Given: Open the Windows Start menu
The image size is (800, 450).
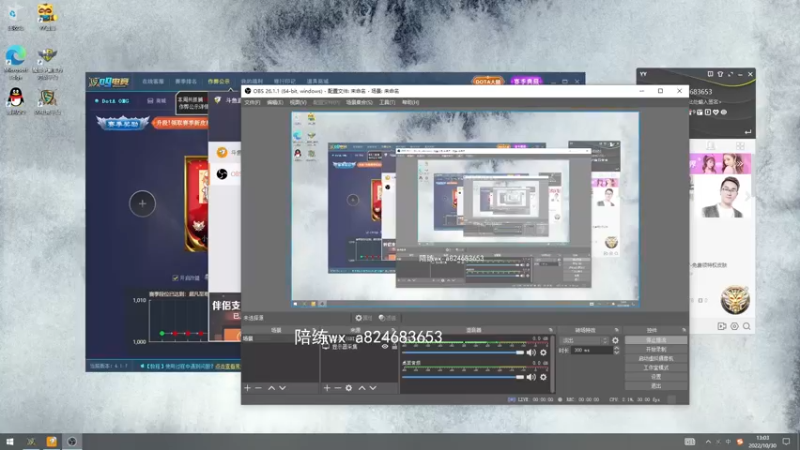Looking at the screenshot, I should tap(10, 441).
